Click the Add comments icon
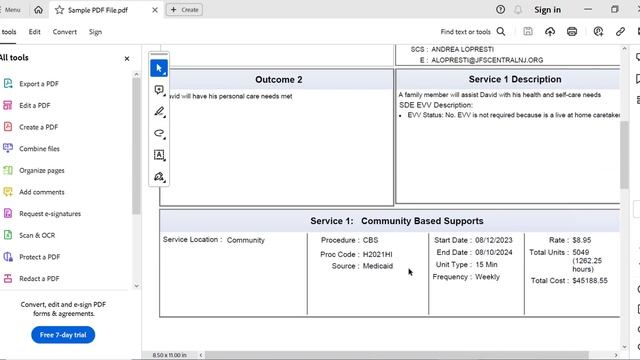The height and width of the screenshot is (360, 640). 8,191
